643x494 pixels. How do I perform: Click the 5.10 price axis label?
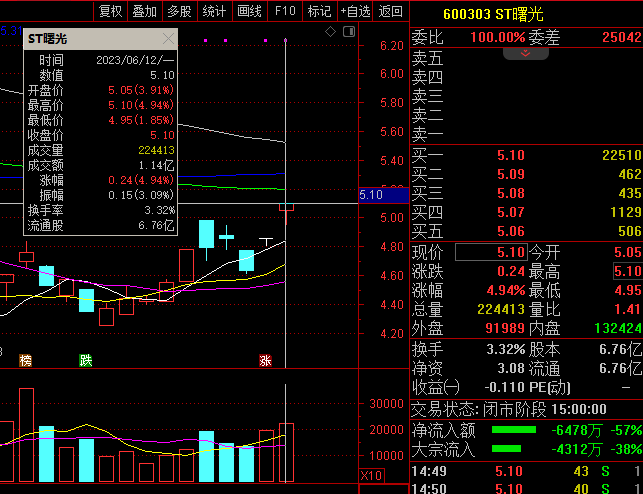coord(384,195)
